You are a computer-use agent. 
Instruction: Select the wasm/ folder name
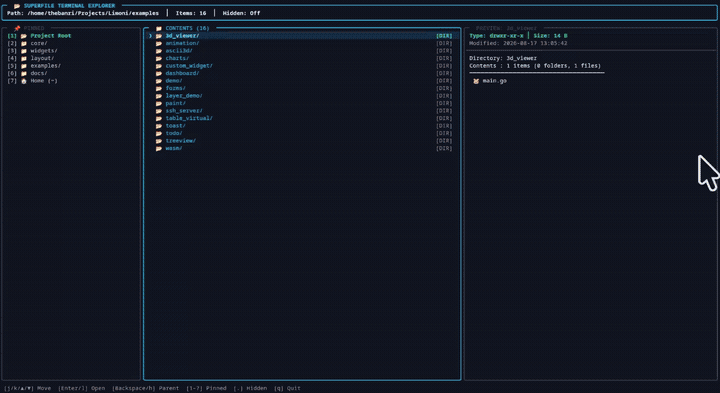(174, 148)
